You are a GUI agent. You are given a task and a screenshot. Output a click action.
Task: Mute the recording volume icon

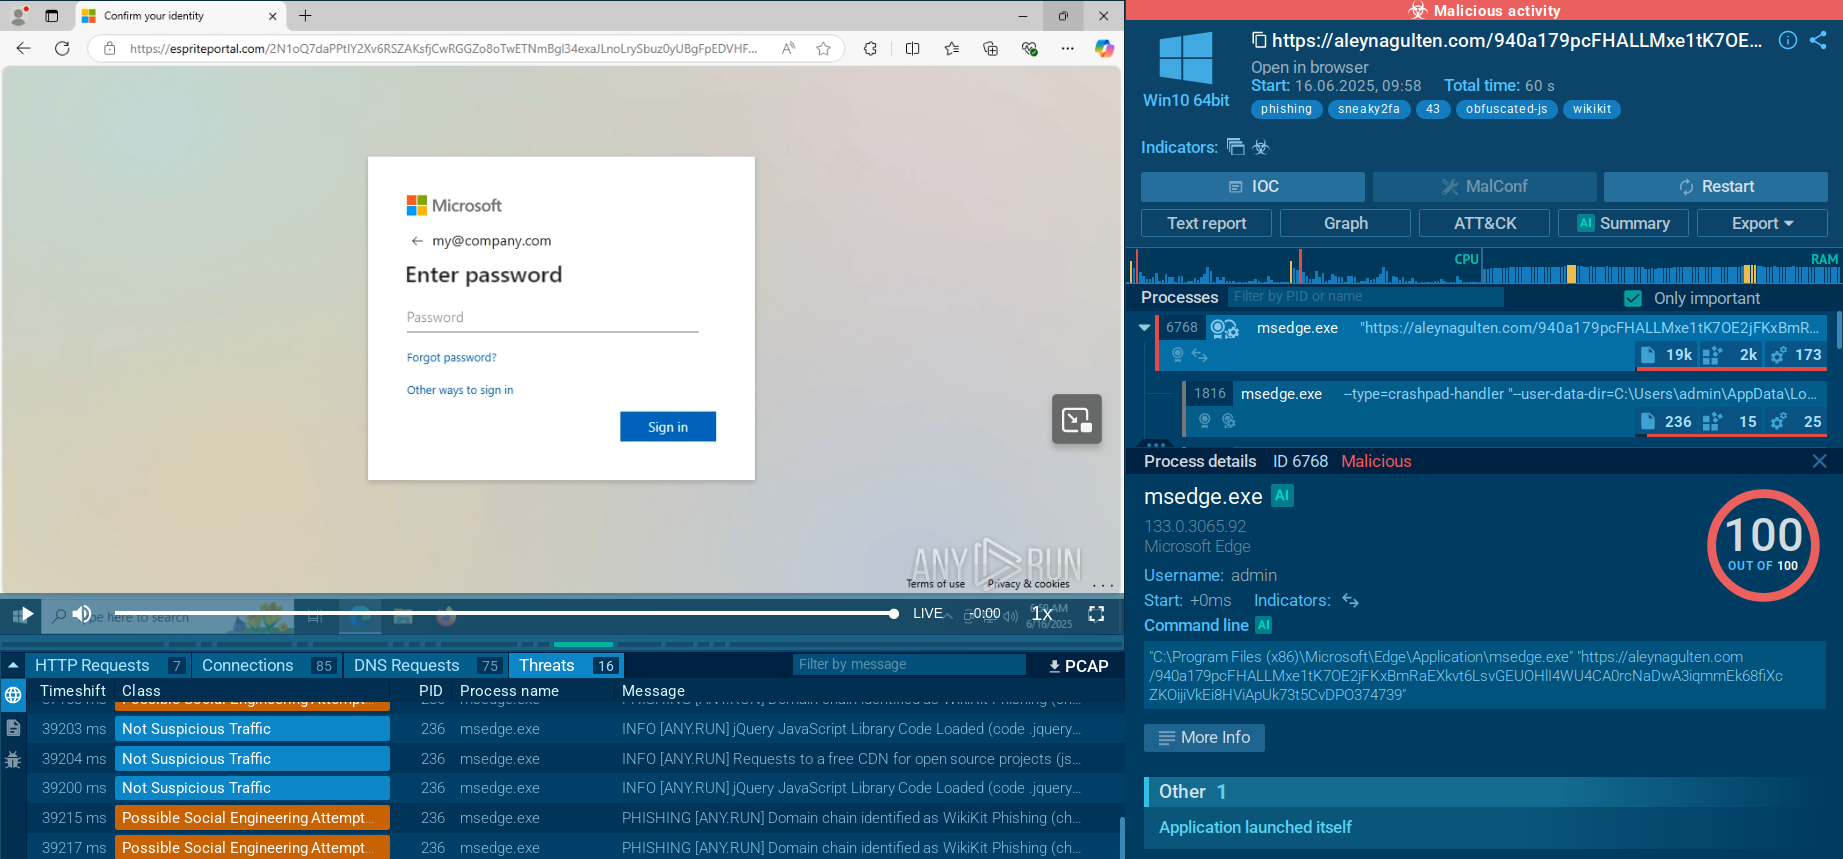point(82,614)
